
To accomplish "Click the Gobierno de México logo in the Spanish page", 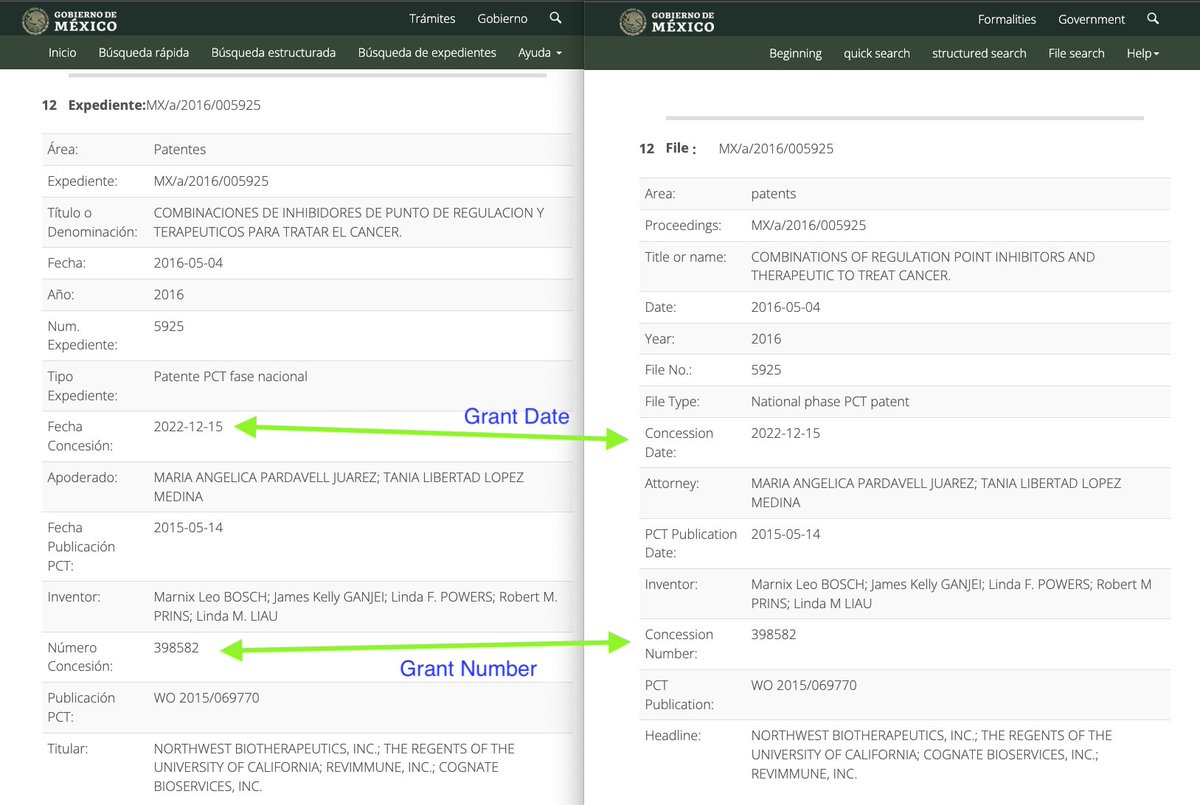I will click(69, 19).
